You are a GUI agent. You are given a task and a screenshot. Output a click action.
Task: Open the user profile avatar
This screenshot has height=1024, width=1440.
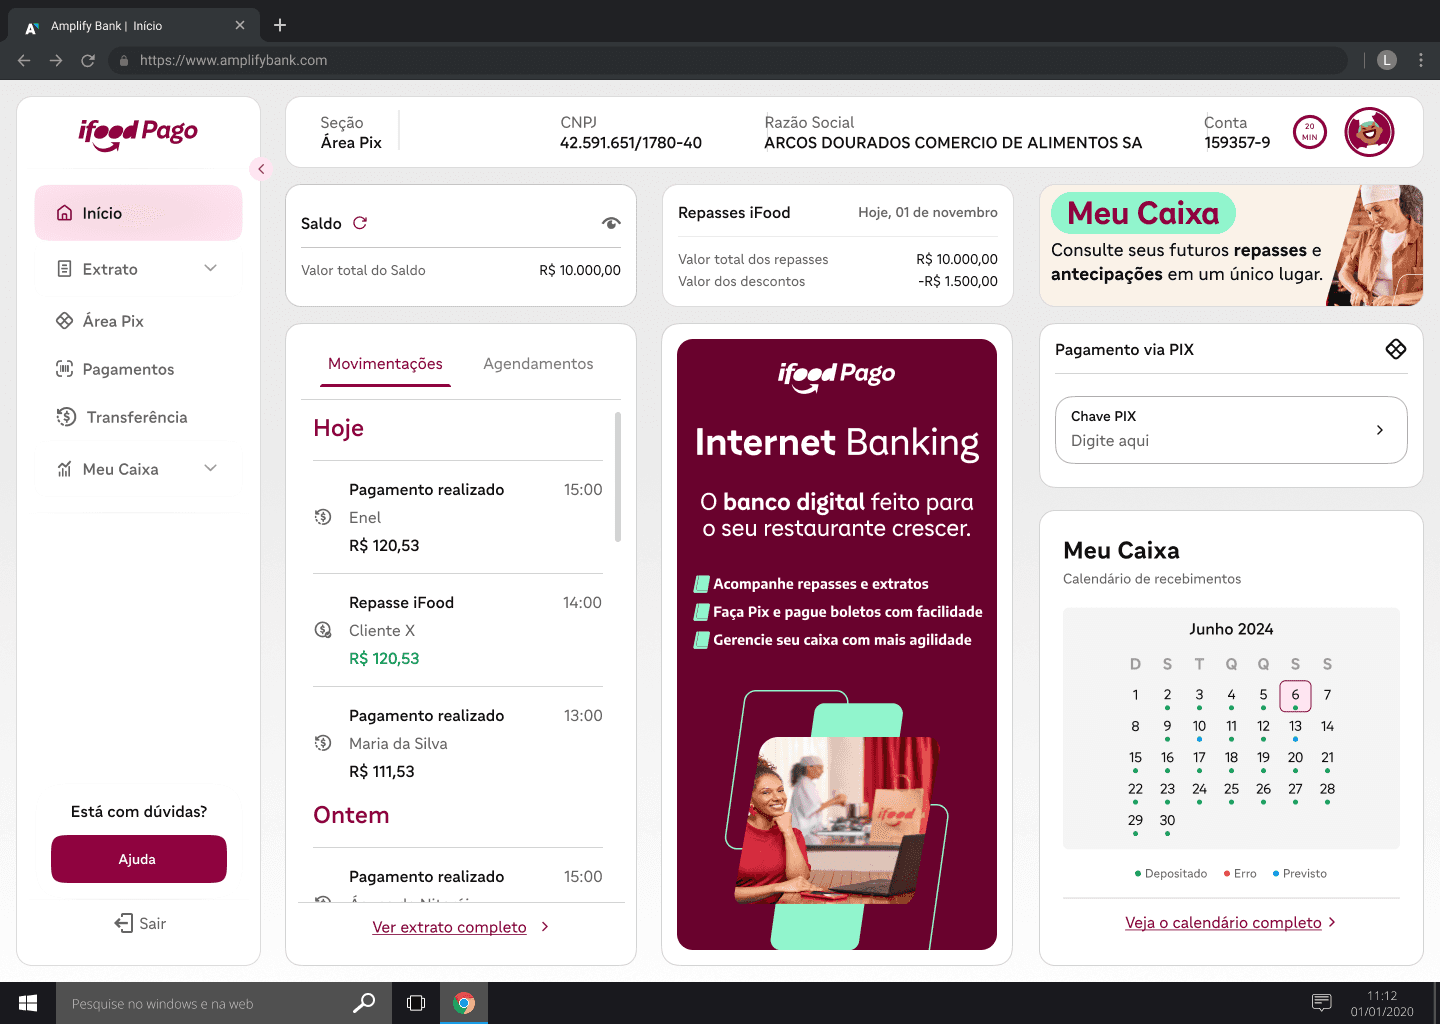click(x=1369, y=132)
